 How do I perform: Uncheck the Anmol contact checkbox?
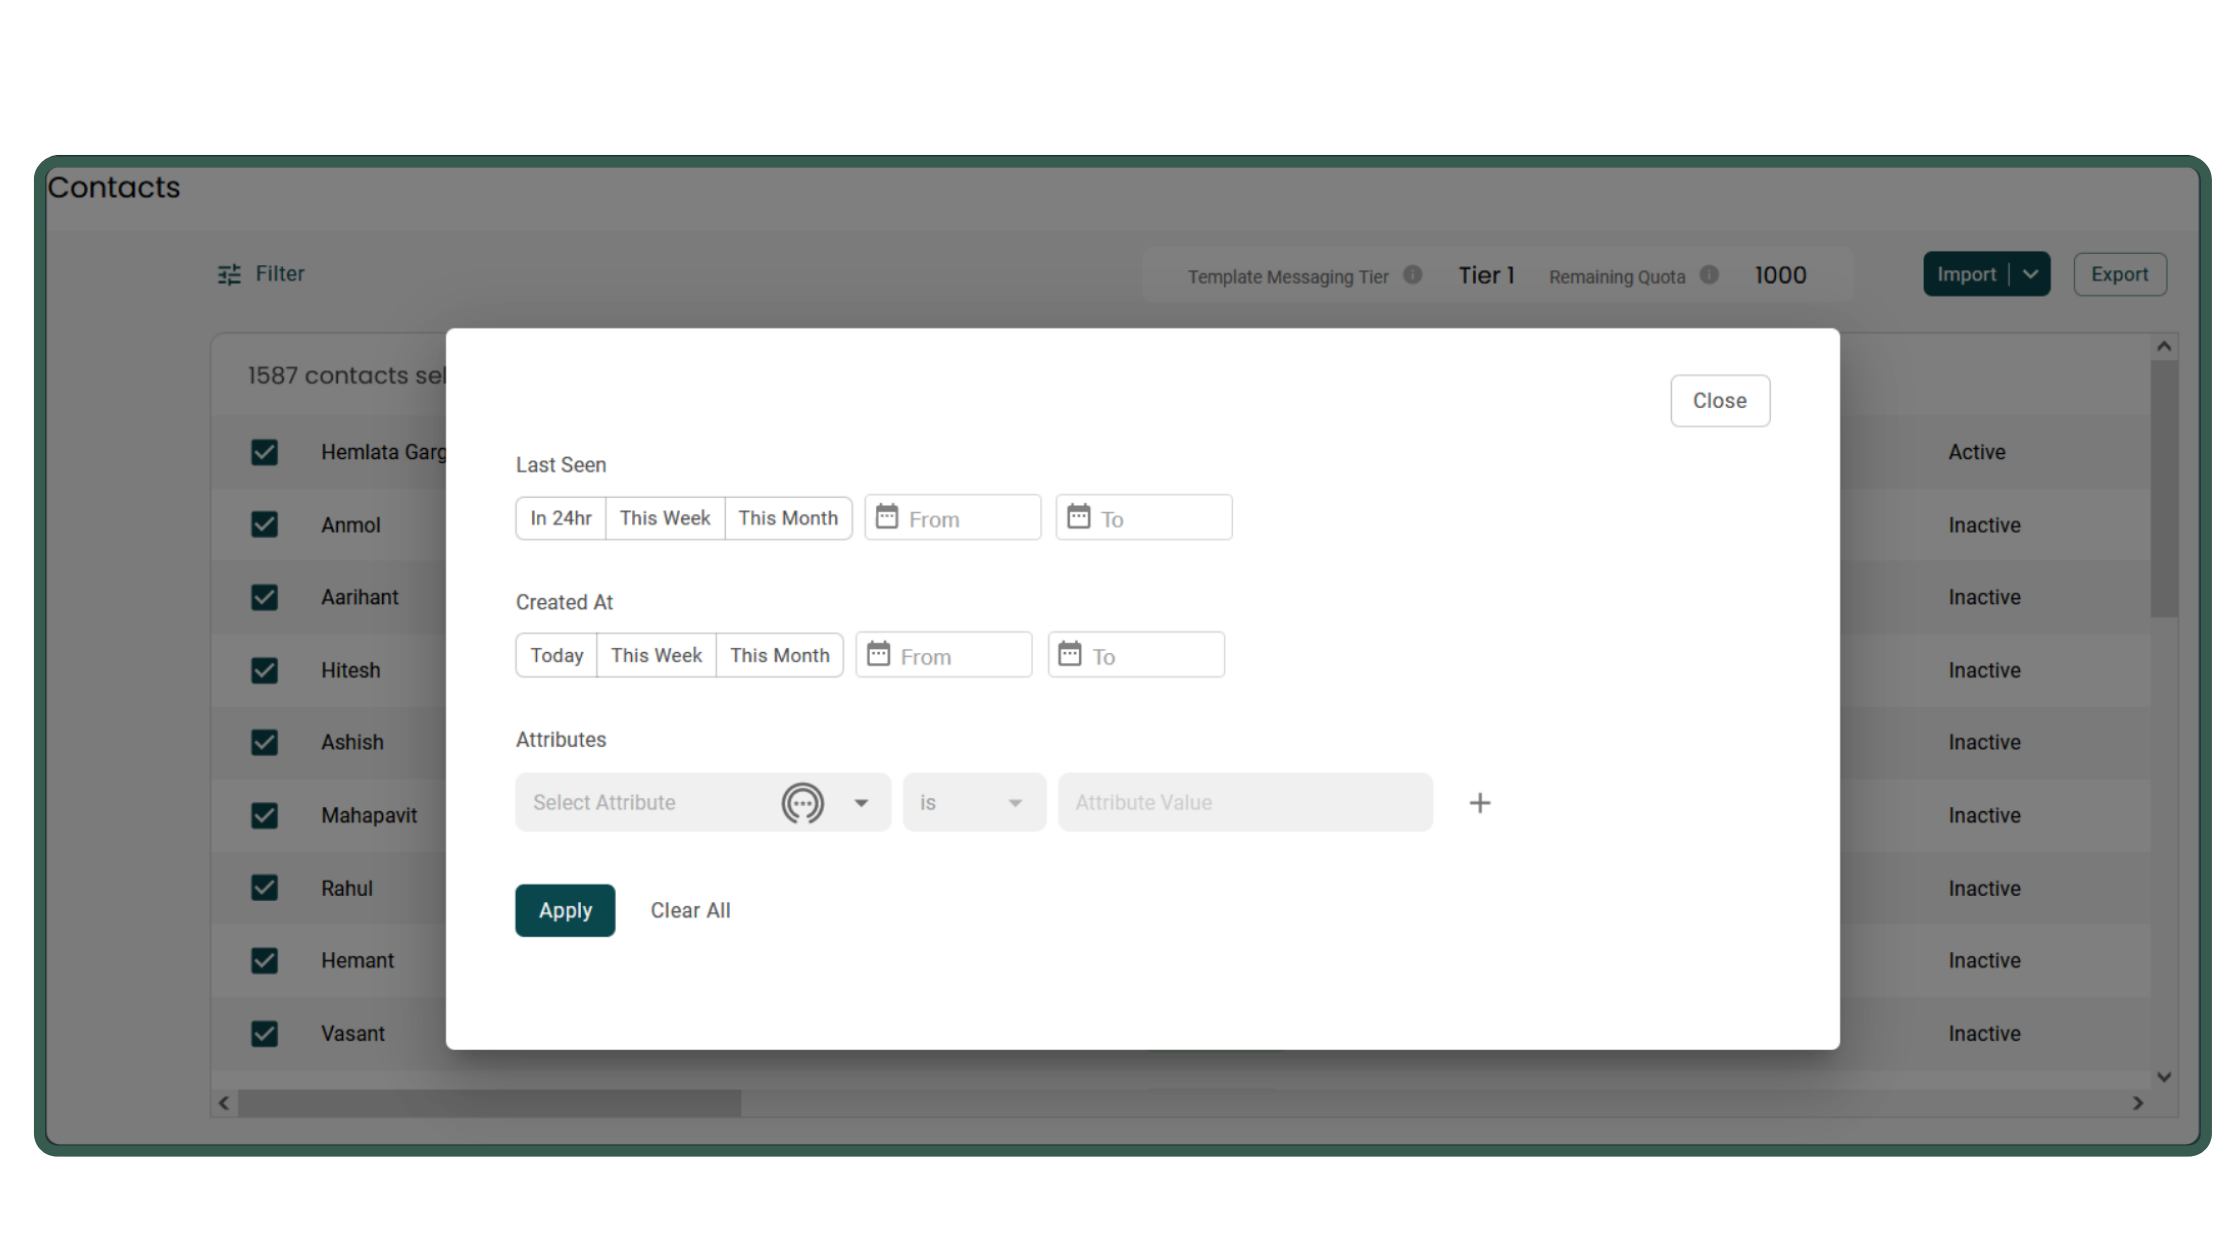pos(264,524)
